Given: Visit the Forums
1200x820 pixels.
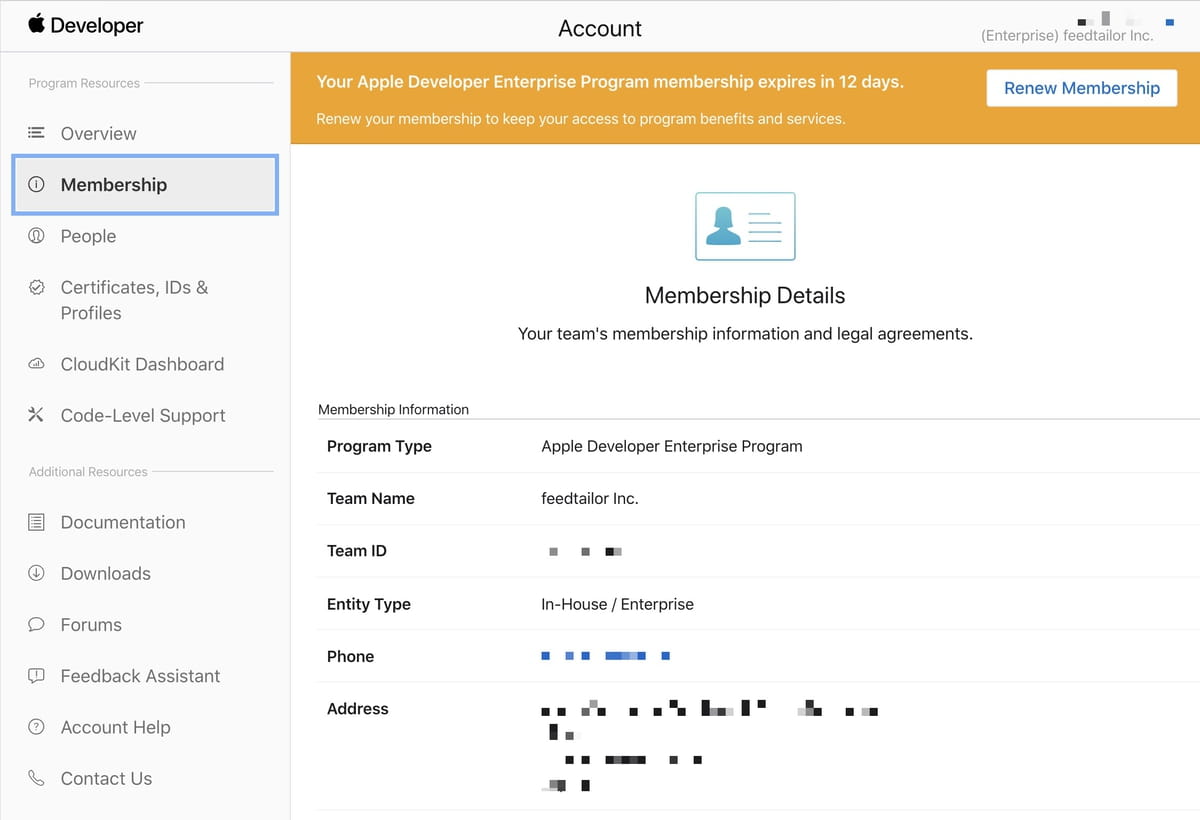Looking at the screenshot, I should [x=91, y=625].
